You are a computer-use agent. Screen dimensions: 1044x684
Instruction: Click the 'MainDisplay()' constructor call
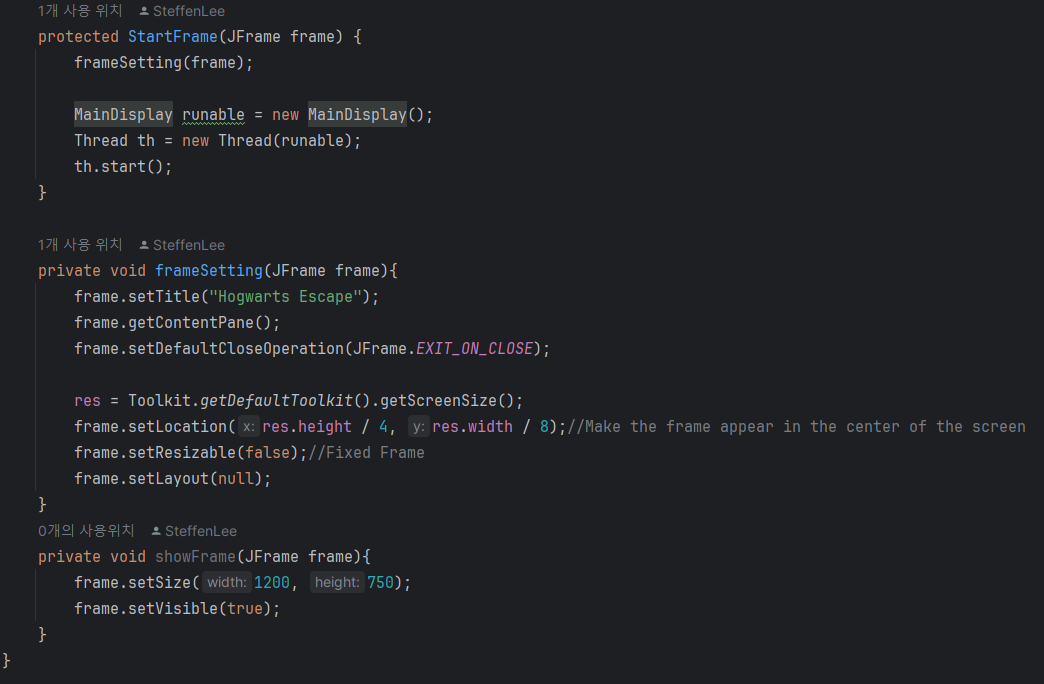pyautogui.click(x=366, y=115)
